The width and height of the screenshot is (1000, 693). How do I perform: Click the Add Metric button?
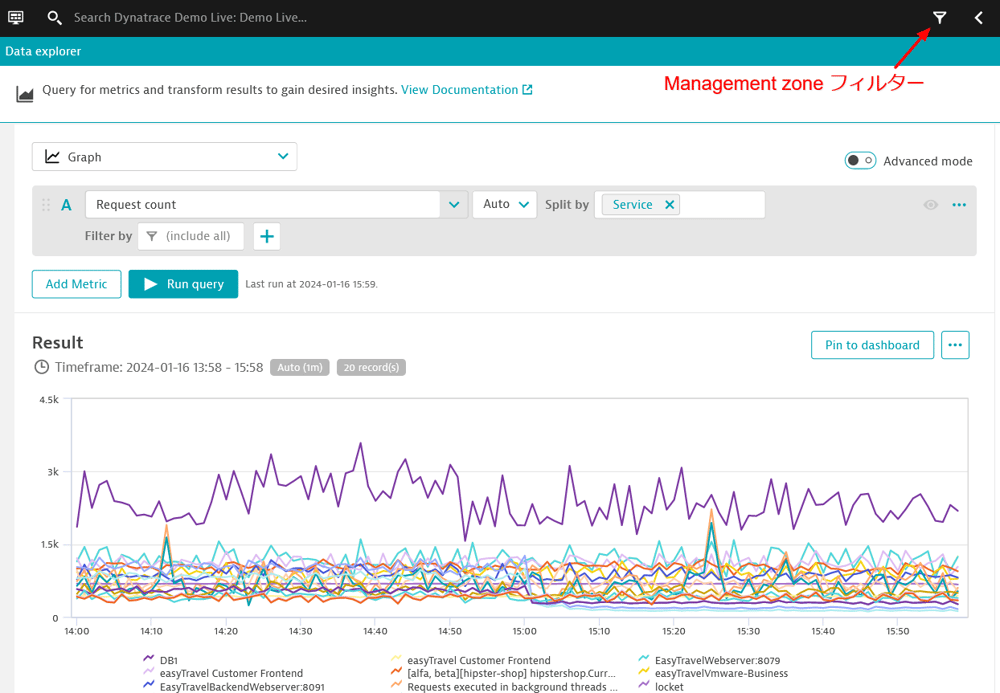(x=77, y=284)
